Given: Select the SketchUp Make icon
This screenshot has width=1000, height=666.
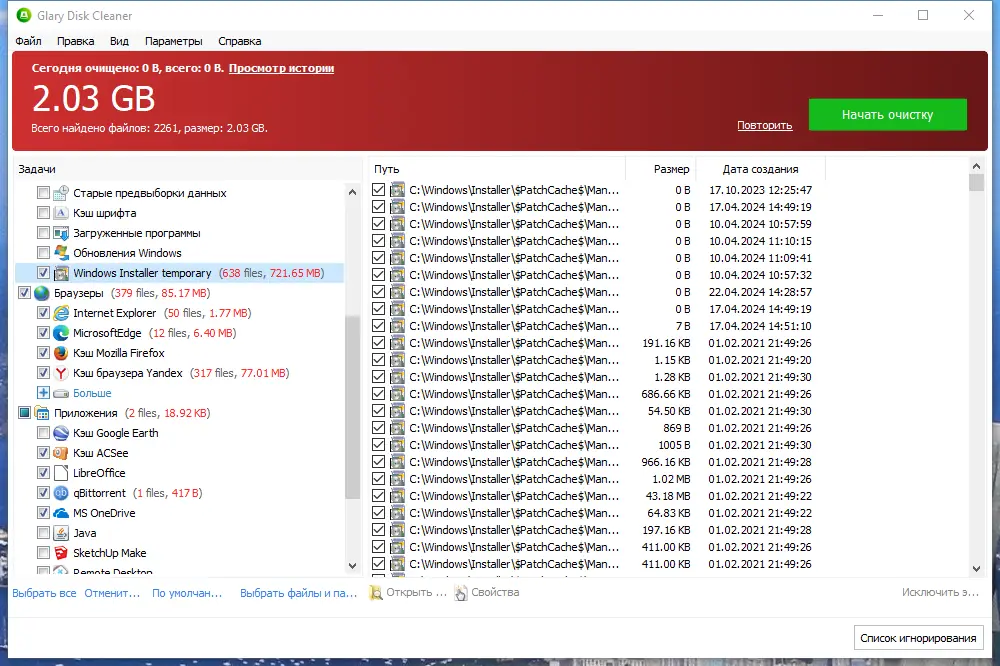Looking at the screenshot, I should (x=61, y=553).
